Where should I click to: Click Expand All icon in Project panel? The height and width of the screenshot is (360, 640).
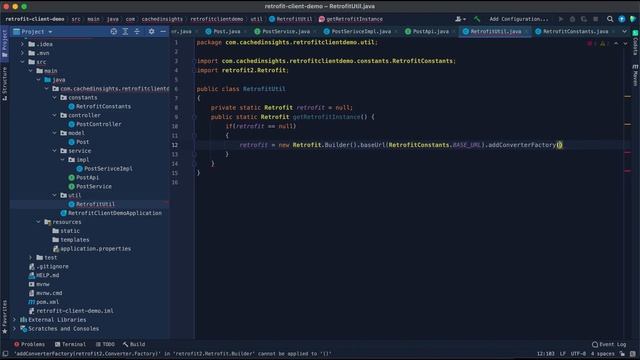[125, 31]
